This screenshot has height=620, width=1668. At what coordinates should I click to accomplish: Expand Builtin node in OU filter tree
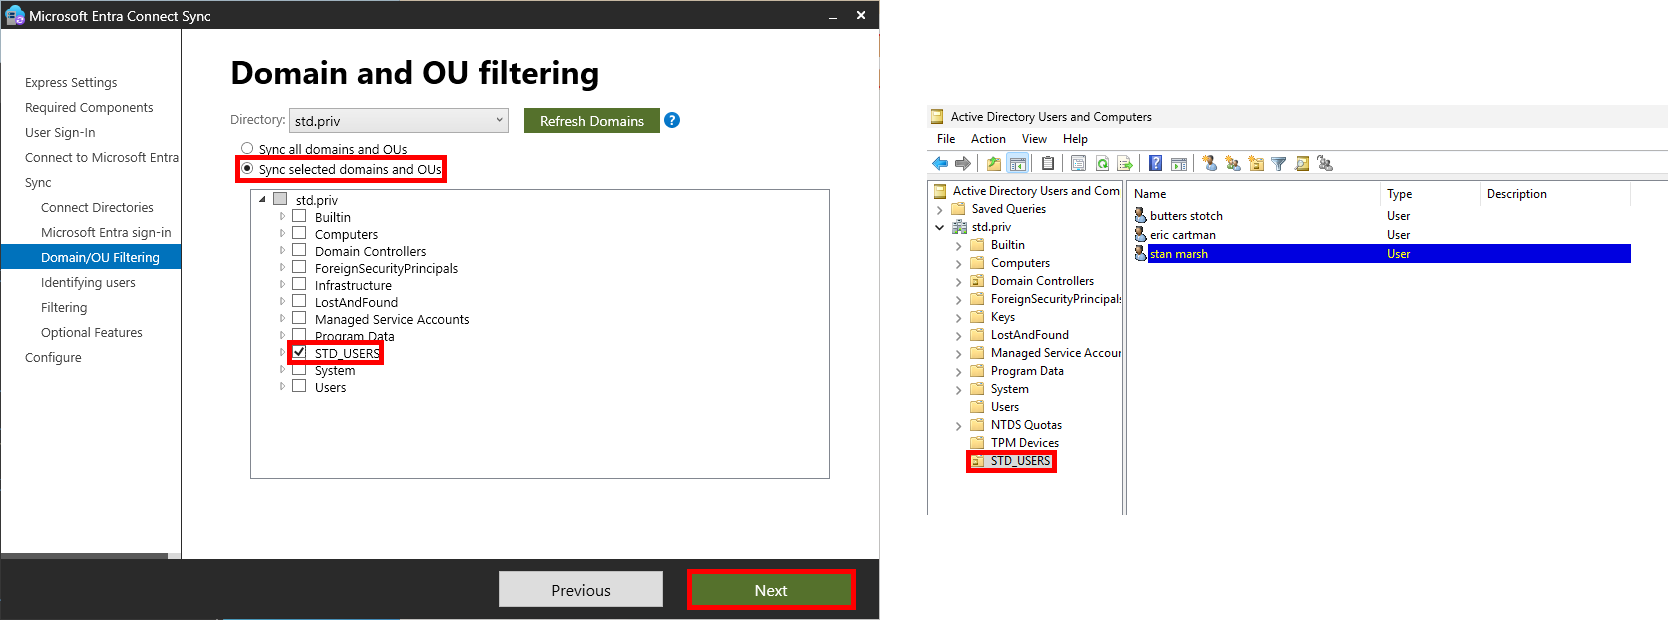(x=282, y=217)
